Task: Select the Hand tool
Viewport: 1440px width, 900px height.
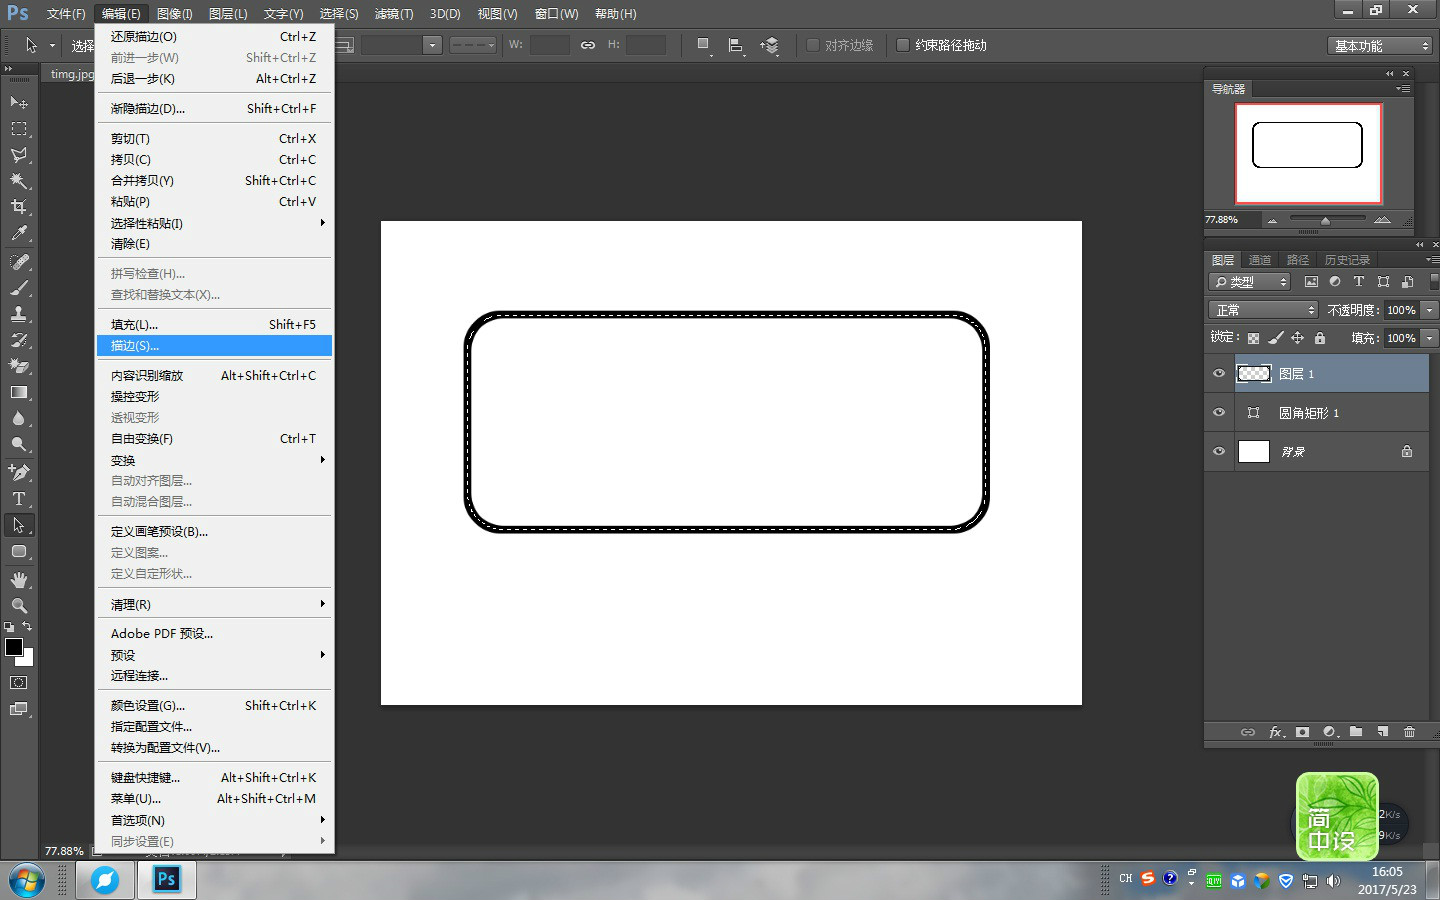Action: [x=19, y=579]
